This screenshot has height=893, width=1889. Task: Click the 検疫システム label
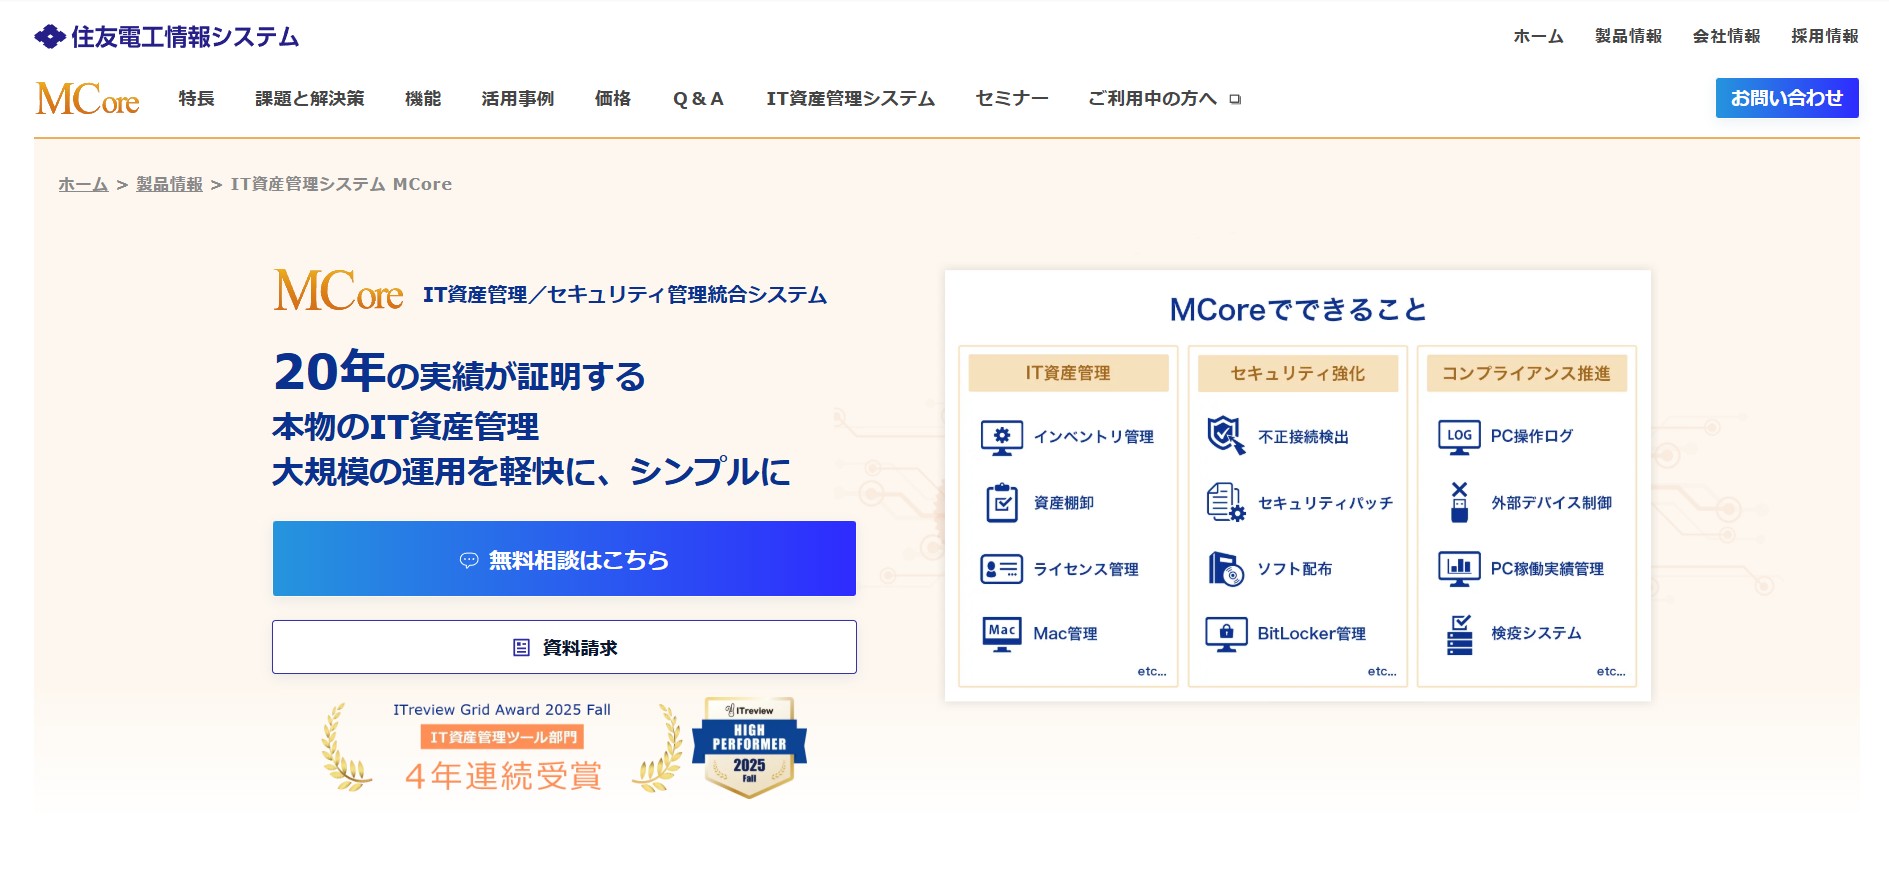coord(1537,634)
